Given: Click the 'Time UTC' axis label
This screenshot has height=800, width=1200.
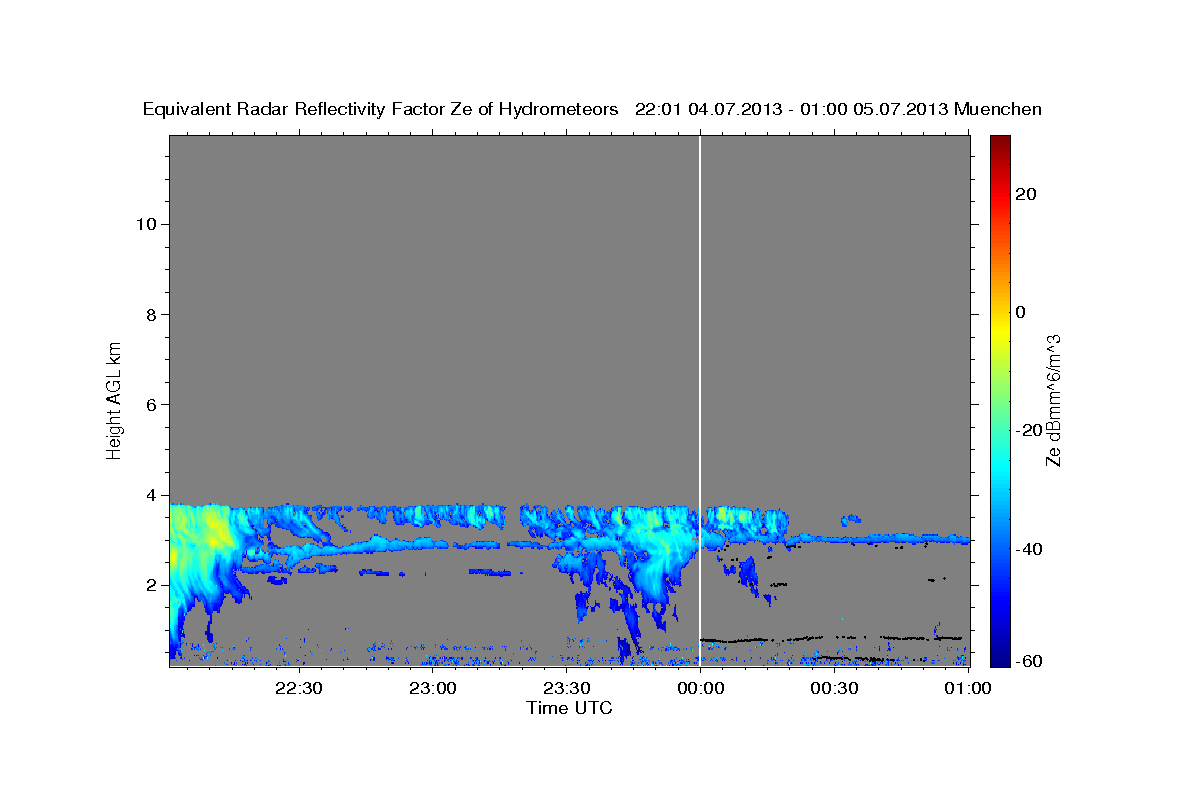Looking at the screenshot, I should tap(570, 707).
